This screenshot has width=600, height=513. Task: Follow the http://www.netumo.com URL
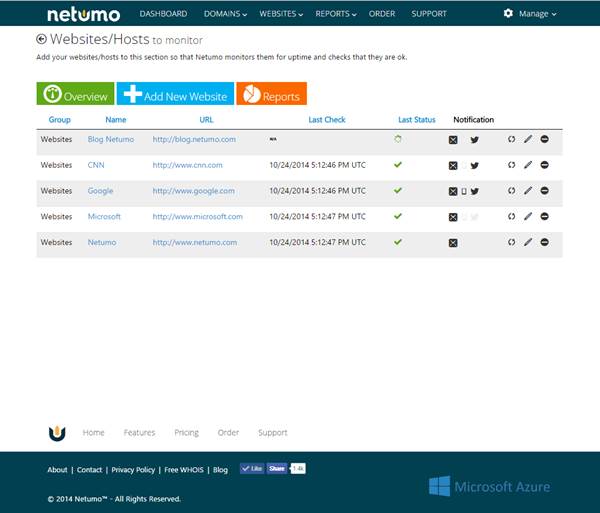coord(195,243)
